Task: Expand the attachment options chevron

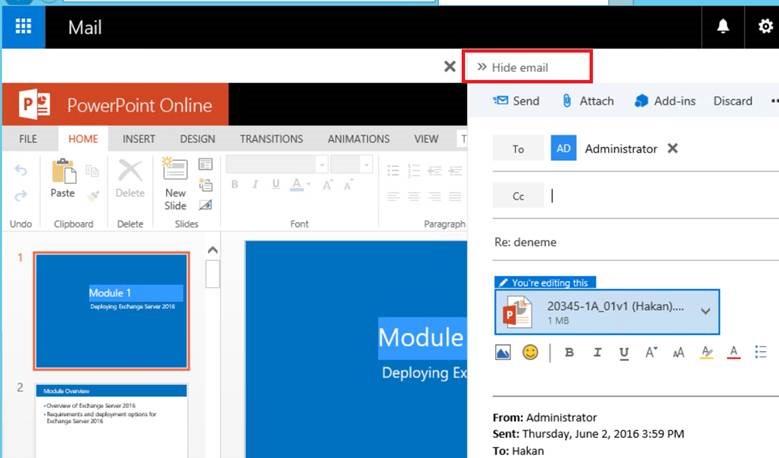Action: pyautogui.click(x=705, y=311)
